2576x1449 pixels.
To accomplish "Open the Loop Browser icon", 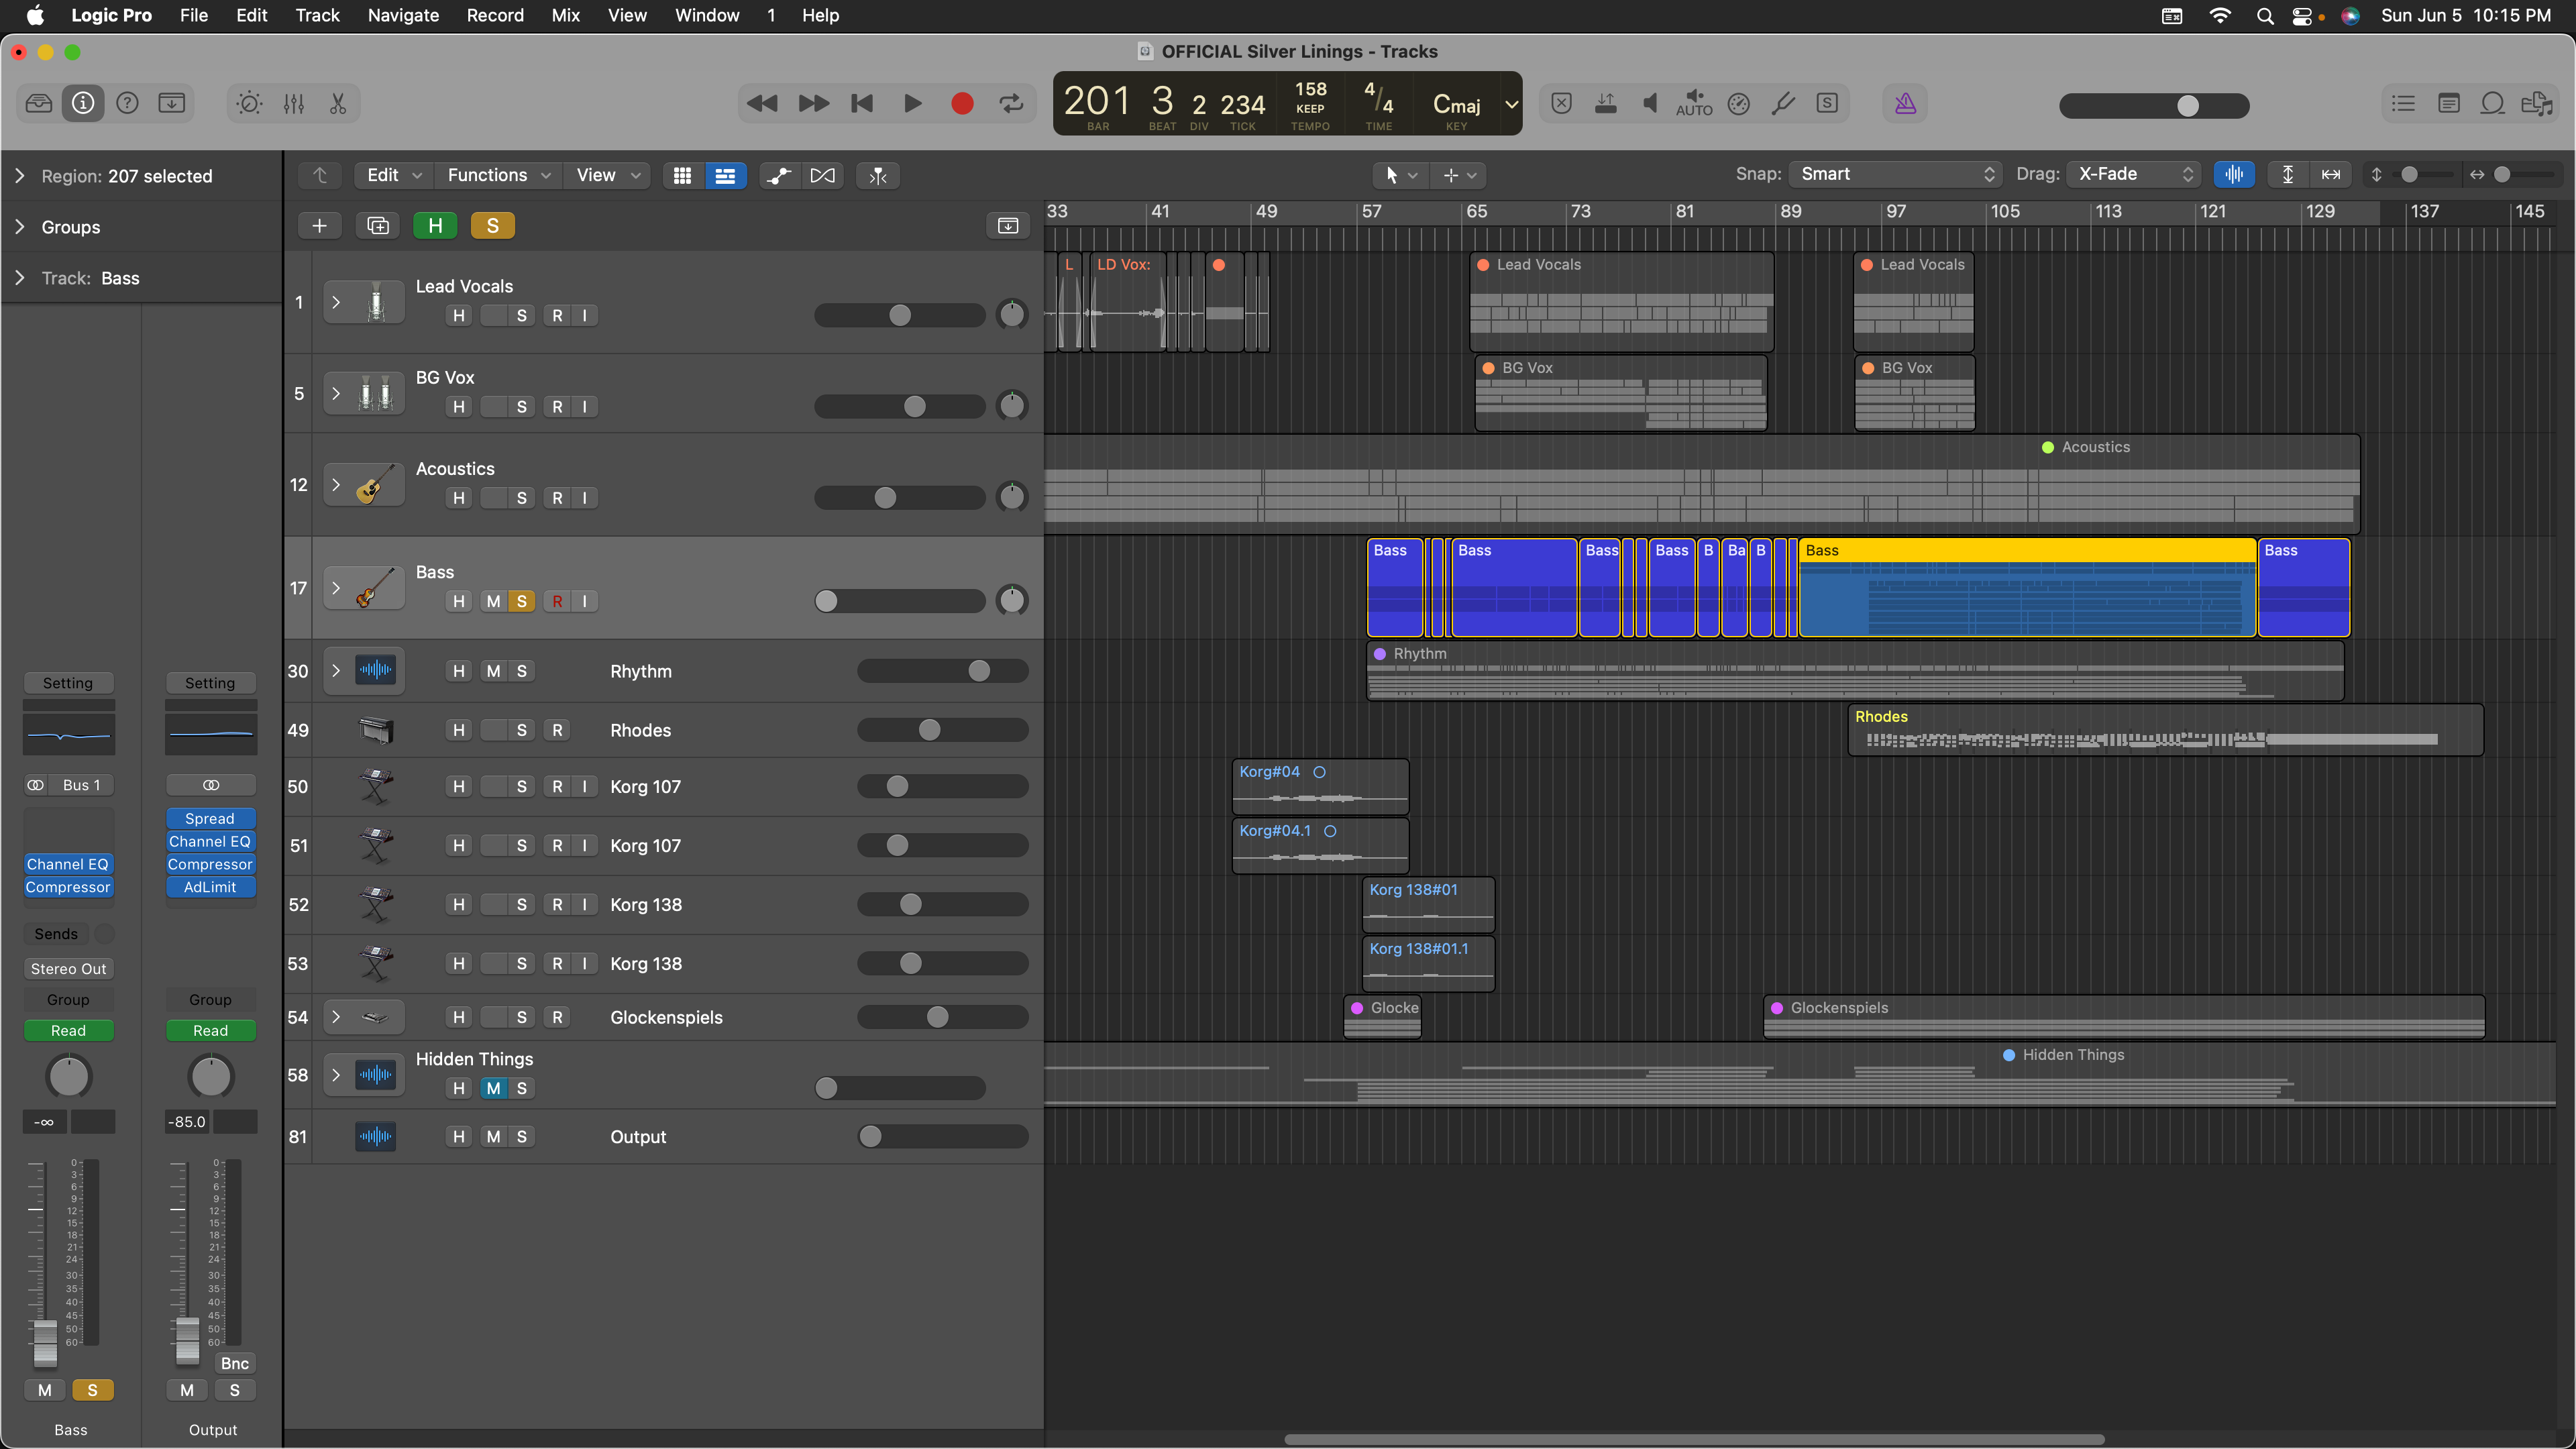I will [2492, 103].
